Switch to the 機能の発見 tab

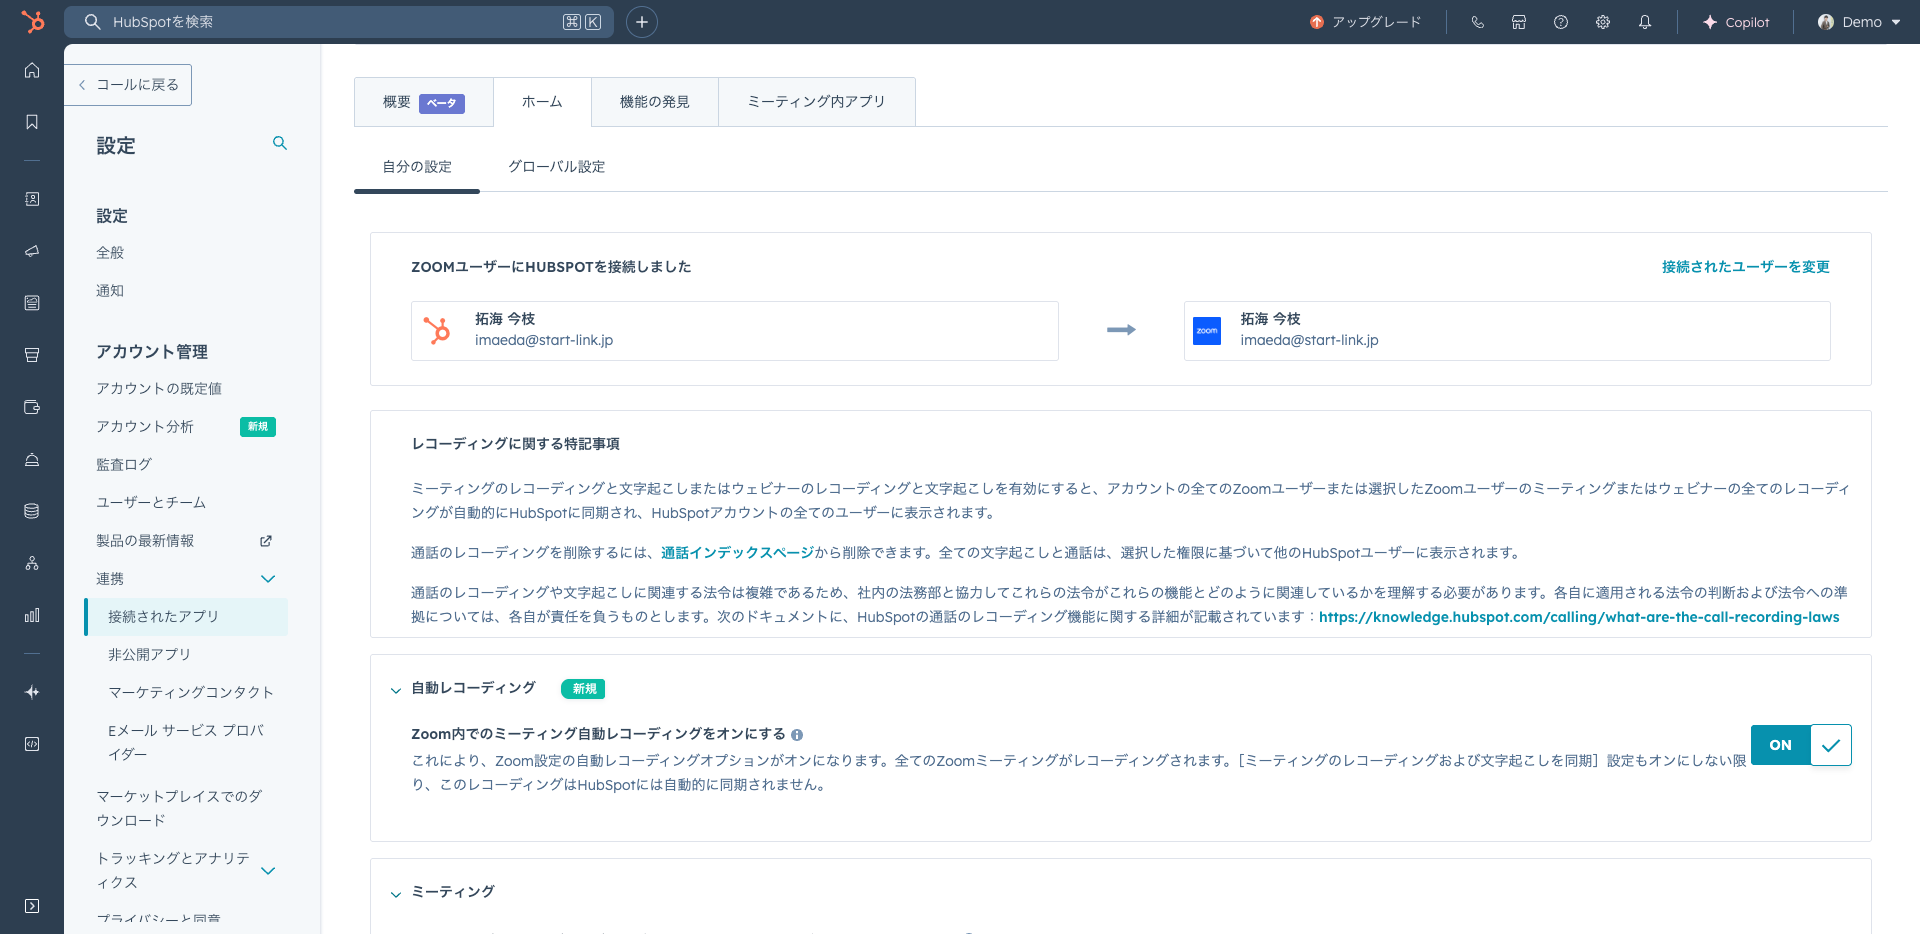coord(654,102)
